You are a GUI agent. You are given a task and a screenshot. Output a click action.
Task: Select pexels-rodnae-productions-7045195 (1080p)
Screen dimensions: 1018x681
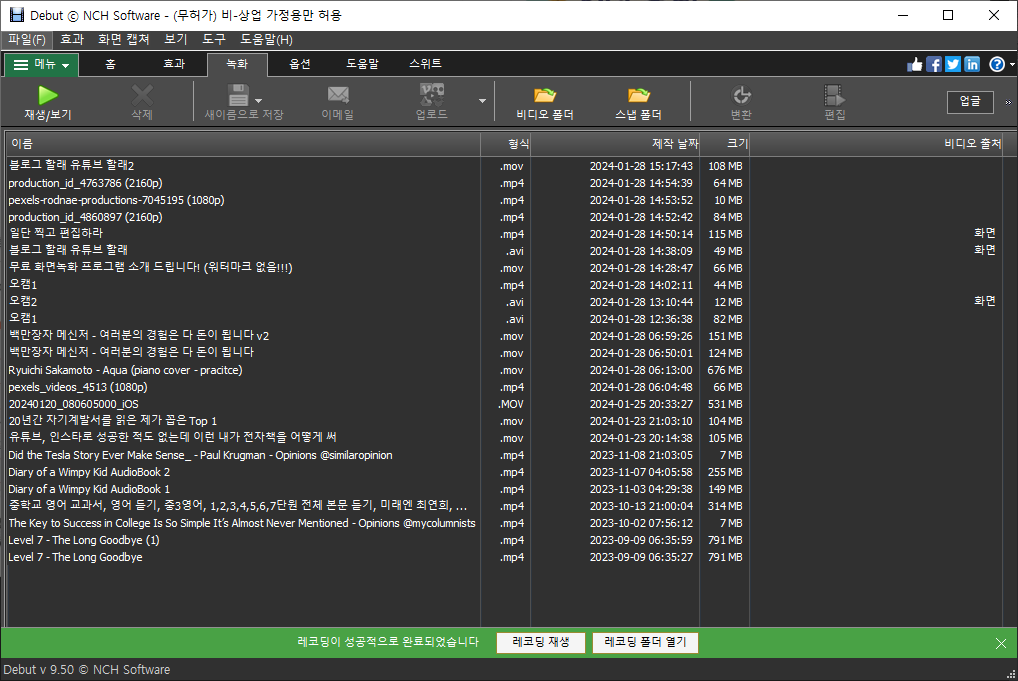click(116, 200)
